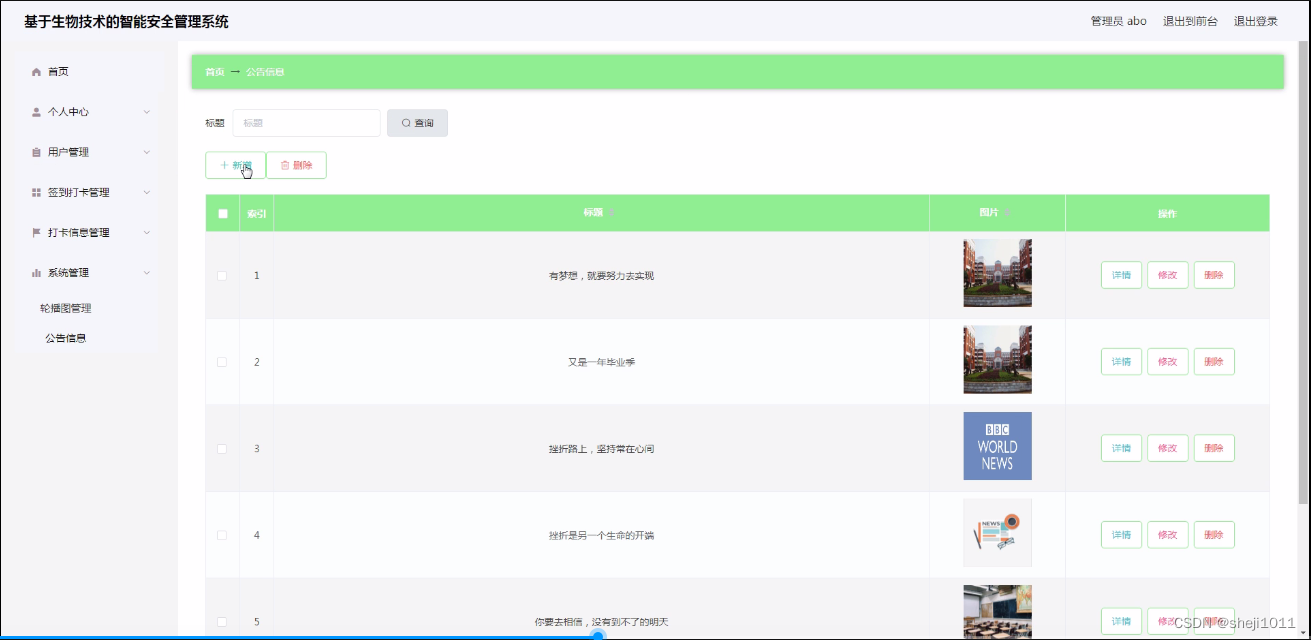Select the grid icon beside 签到打卡管理
1311x640 pixels.
37,192
